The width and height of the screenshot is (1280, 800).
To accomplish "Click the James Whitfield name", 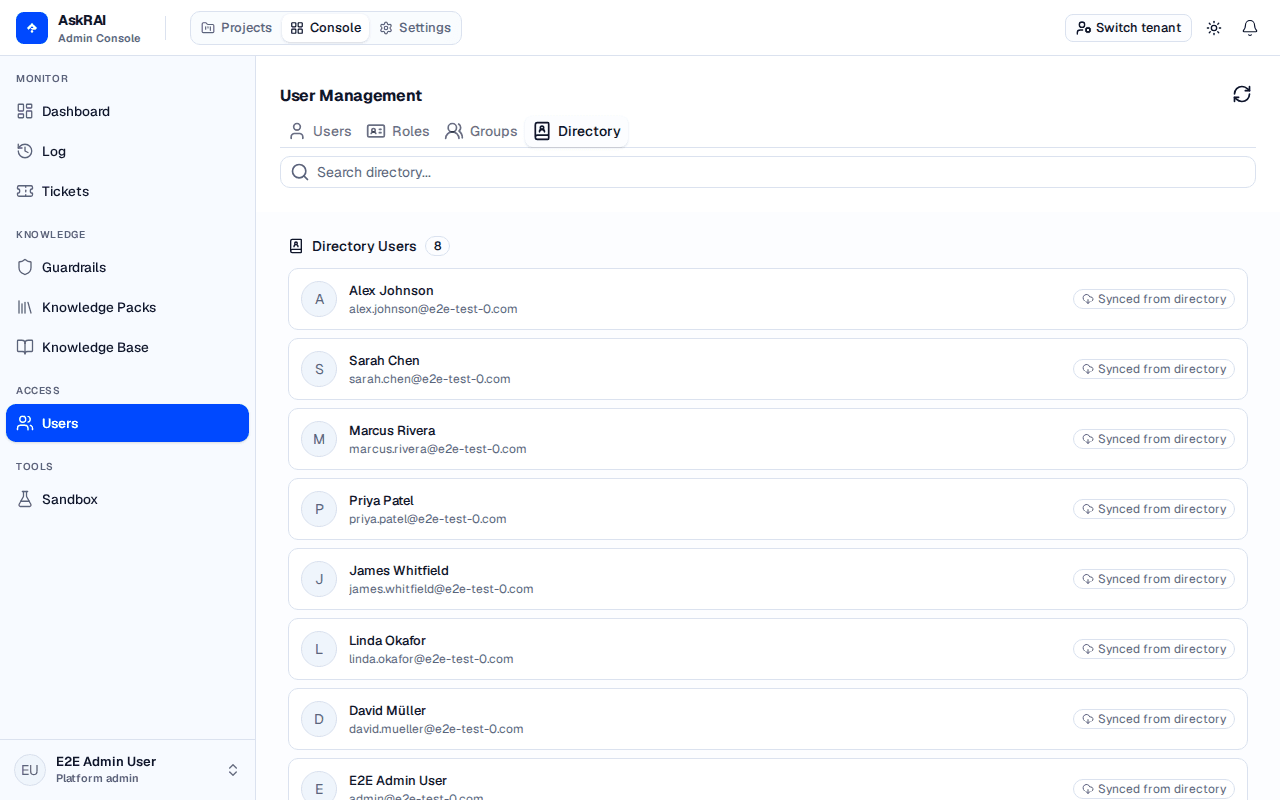I will point(399,571).
